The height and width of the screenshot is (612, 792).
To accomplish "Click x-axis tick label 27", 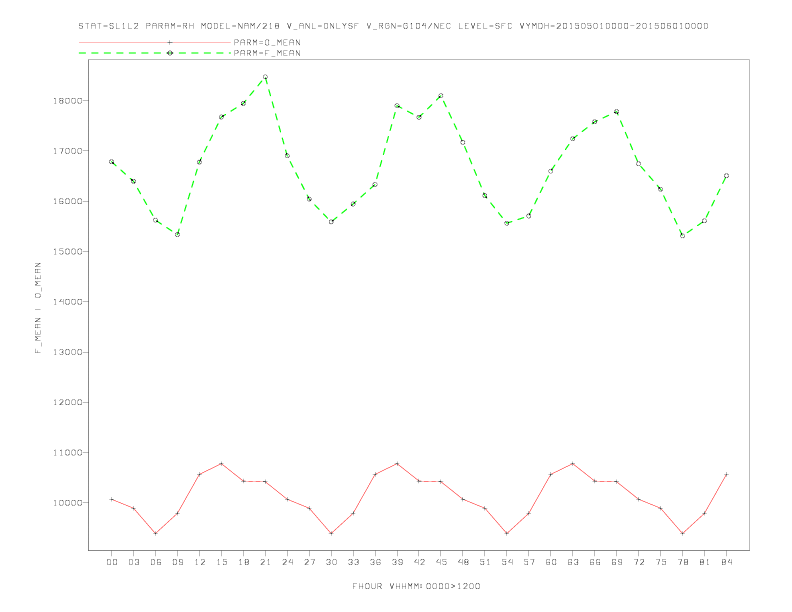I will [x=309, y=562].
